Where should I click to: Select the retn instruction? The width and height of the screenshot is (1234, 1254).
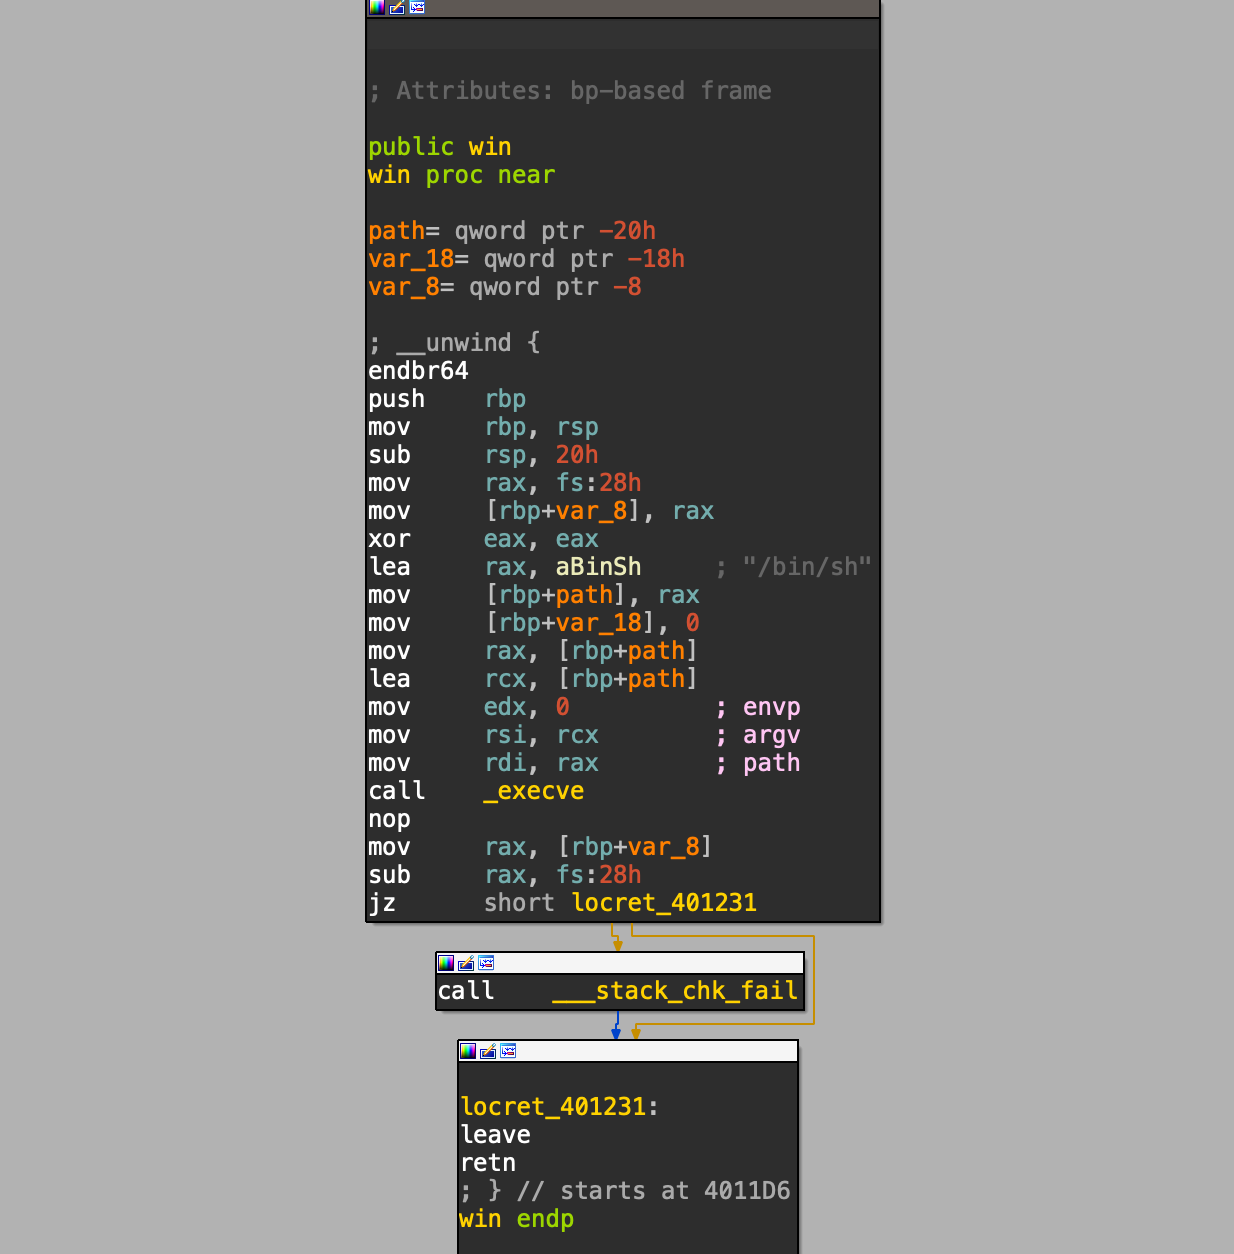488,1163
